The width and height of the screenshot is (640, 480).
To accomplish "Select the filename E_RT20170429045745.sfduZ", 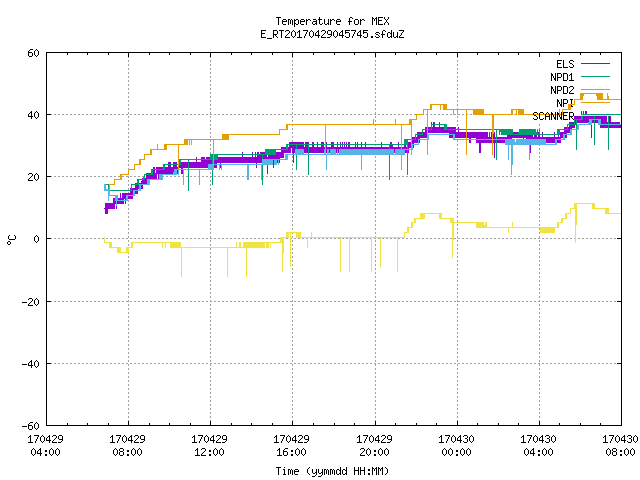I will click(332, 34).
